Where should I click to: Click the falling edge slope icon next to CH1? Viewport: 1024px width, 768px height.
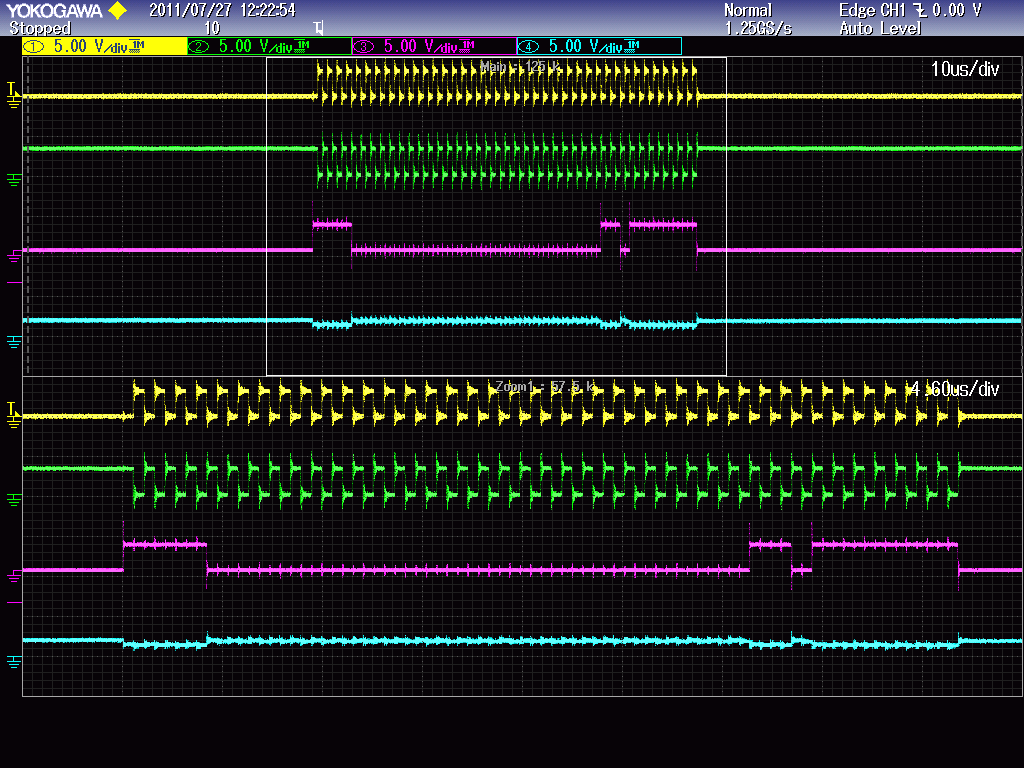[x=920, y=10]
